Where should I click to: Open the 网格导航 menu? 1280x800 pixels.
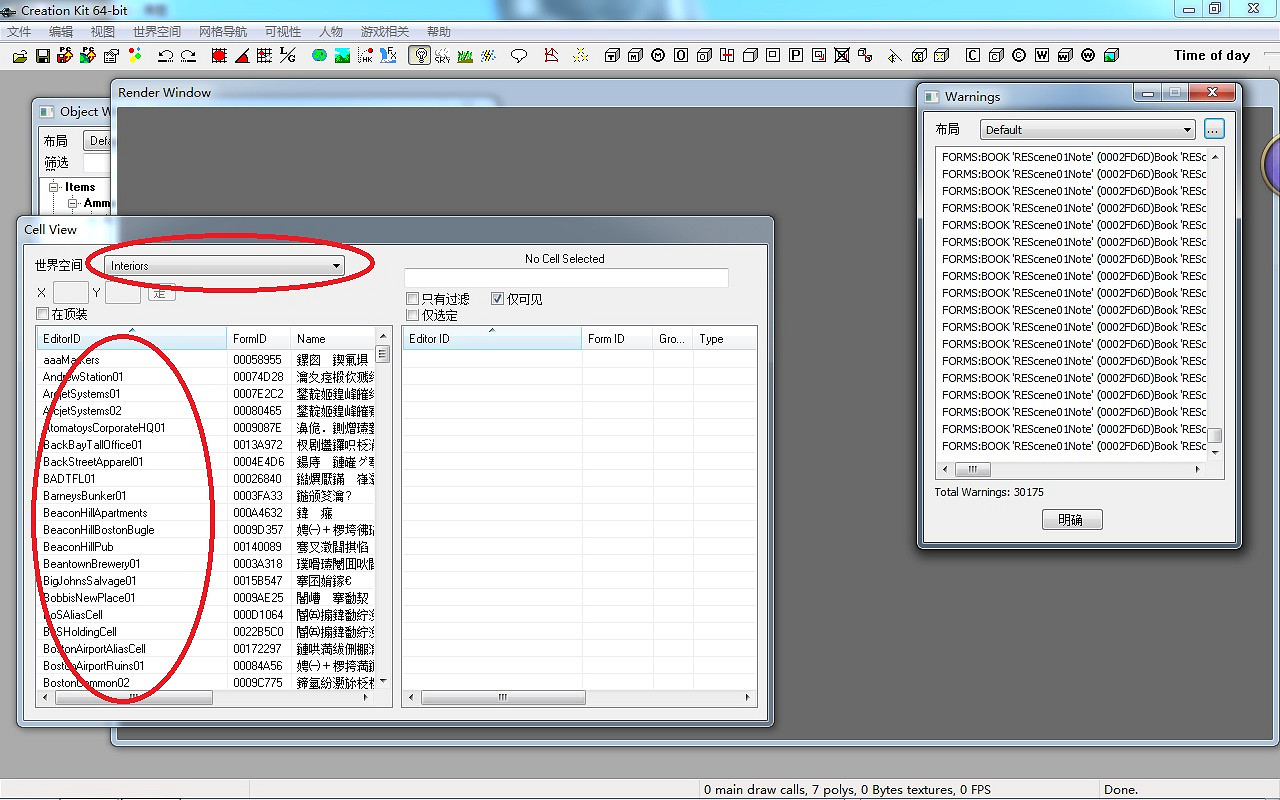pyautogui.click(x=223, y=32)
